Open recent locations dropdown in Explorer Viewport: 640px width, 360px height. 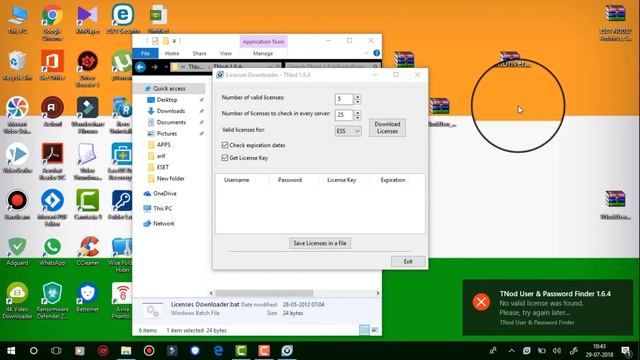tap(166, 67)
